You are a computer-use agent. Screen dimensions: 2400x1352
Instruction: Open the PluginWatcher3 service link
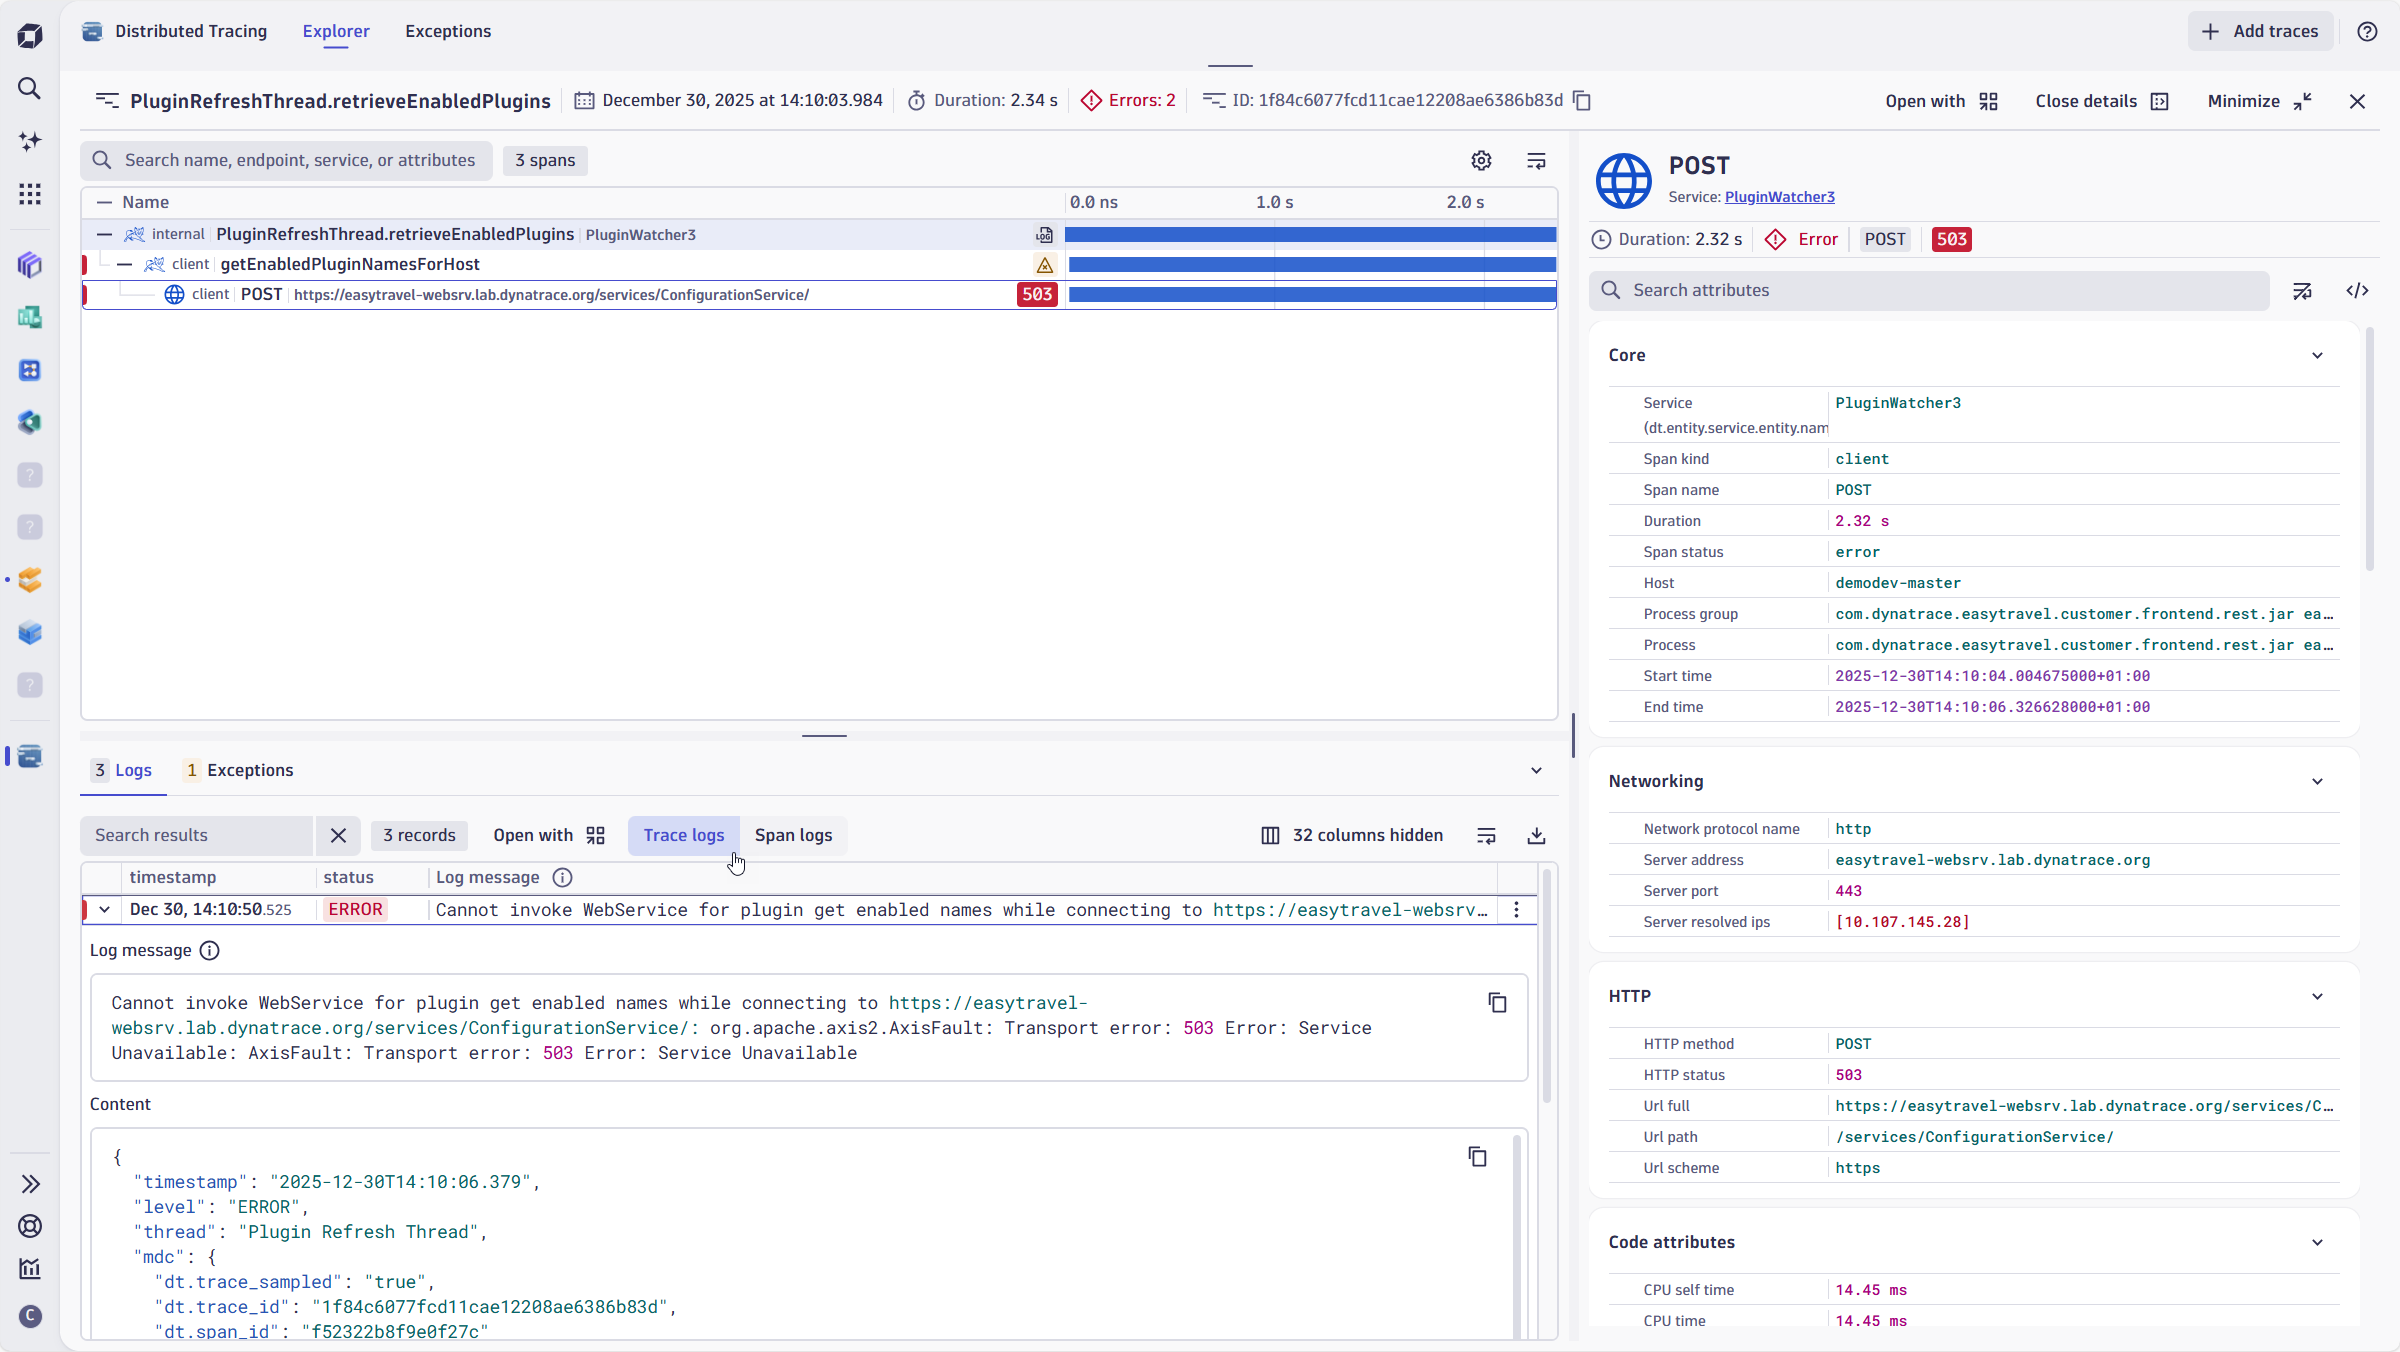(1779, 198)
